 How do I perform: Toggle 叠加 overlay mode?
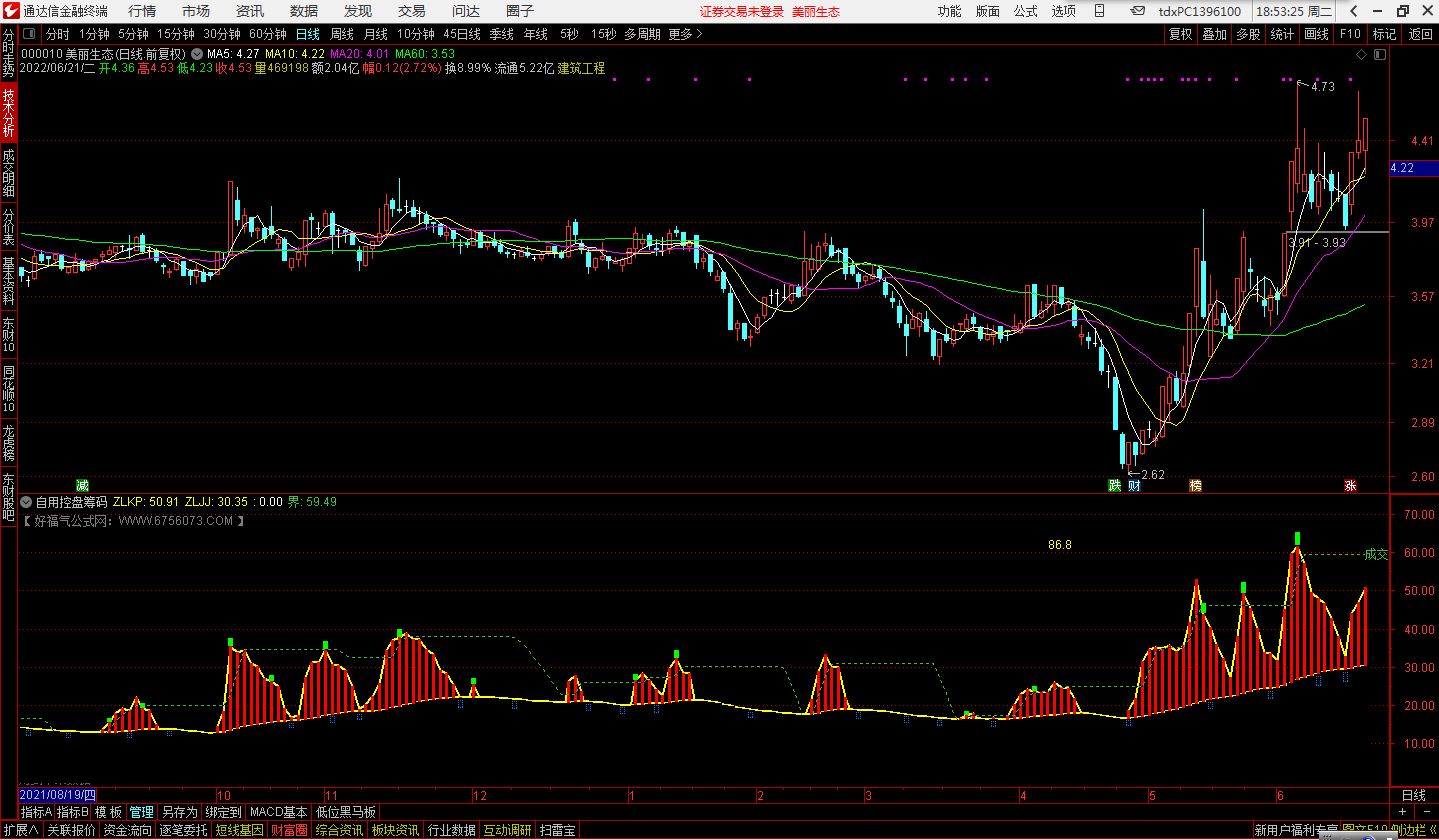click(x=1214, y=34)
